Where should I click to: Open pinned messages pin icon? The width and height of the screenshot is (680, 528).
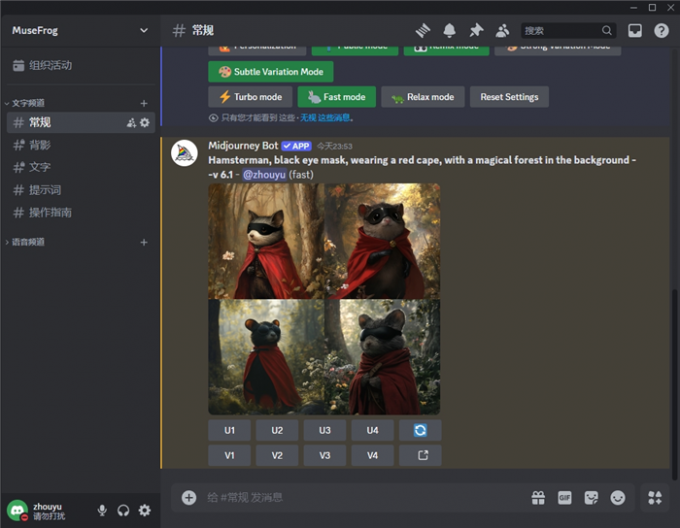coord(476,30)
